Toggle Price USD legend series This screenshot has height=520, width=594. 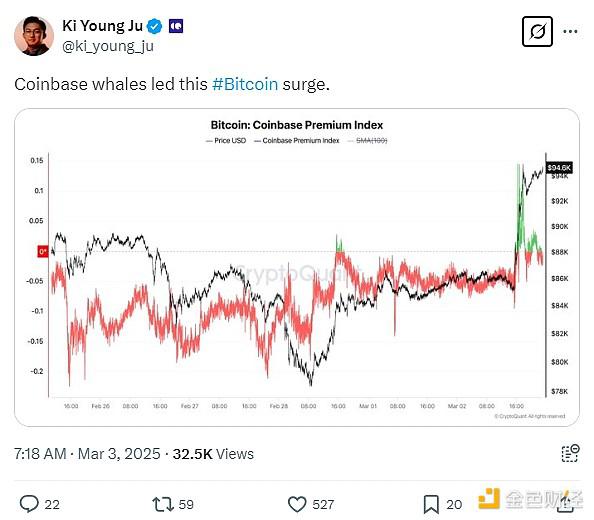pyautogui.click(x=226, y=141)
